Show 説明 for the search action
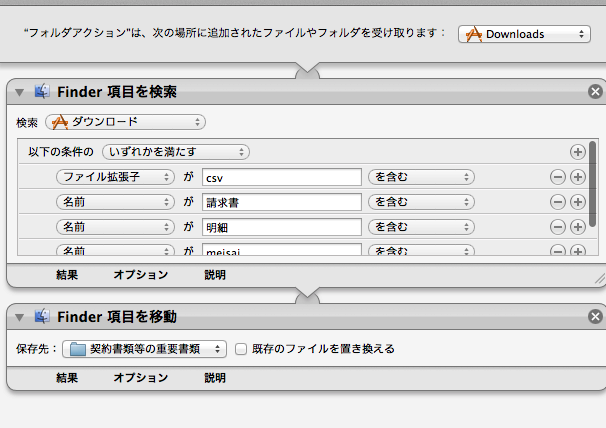The image size is (606, 428). point(215,274)
